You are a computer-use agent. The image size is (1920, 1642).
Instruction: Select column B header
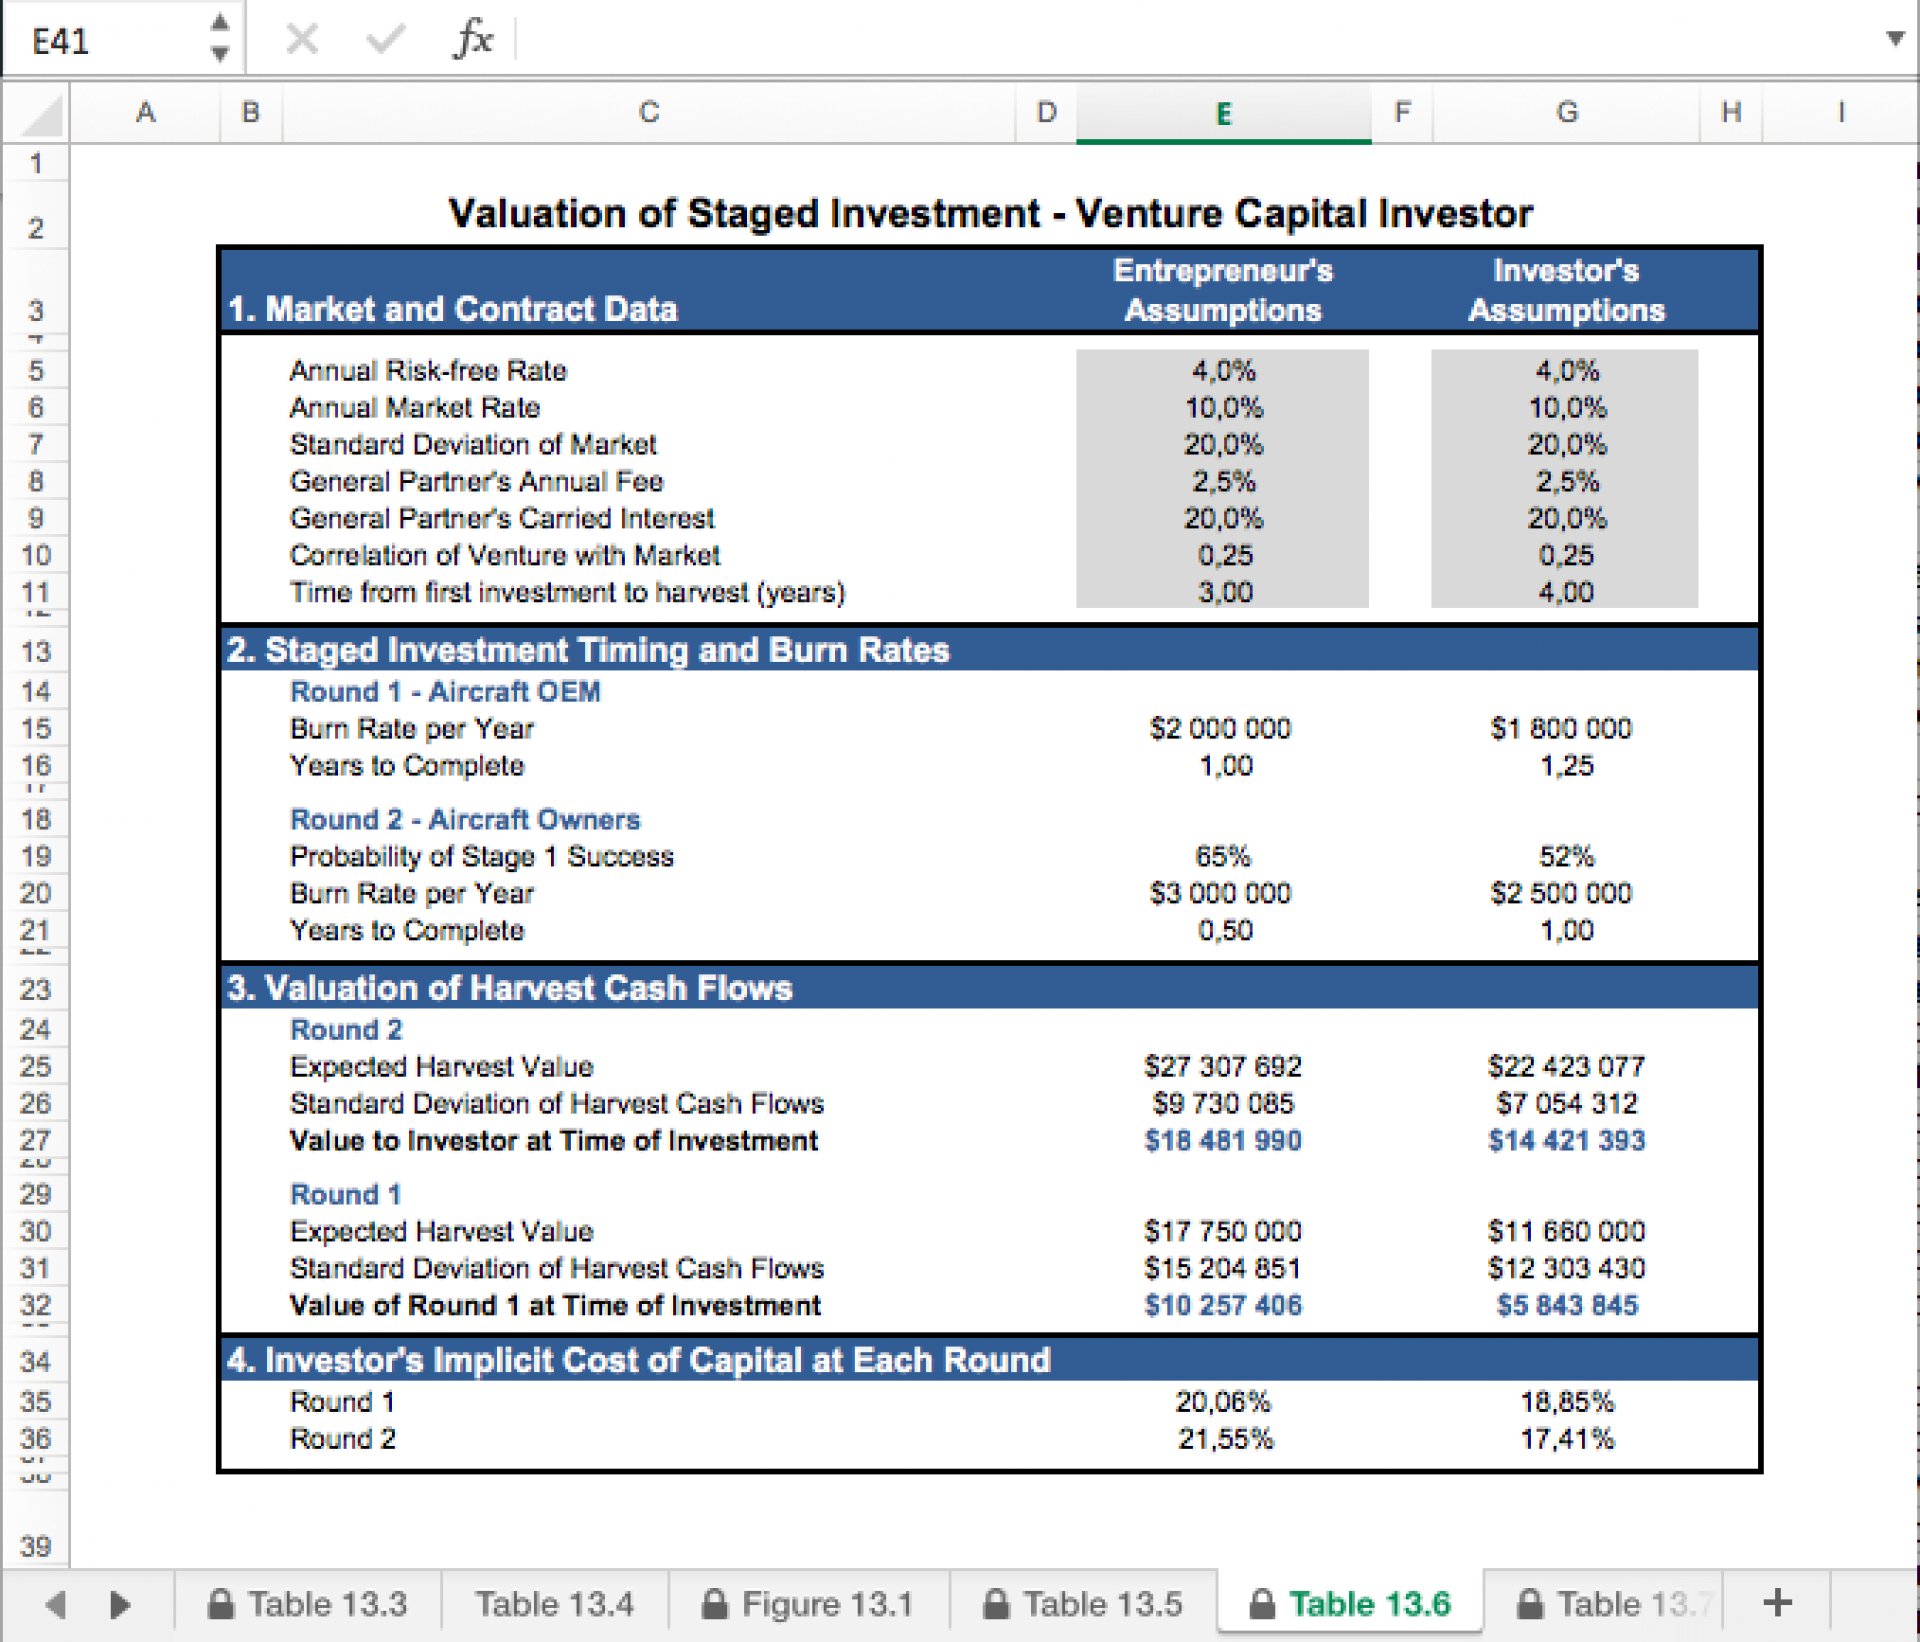(251, 112)
